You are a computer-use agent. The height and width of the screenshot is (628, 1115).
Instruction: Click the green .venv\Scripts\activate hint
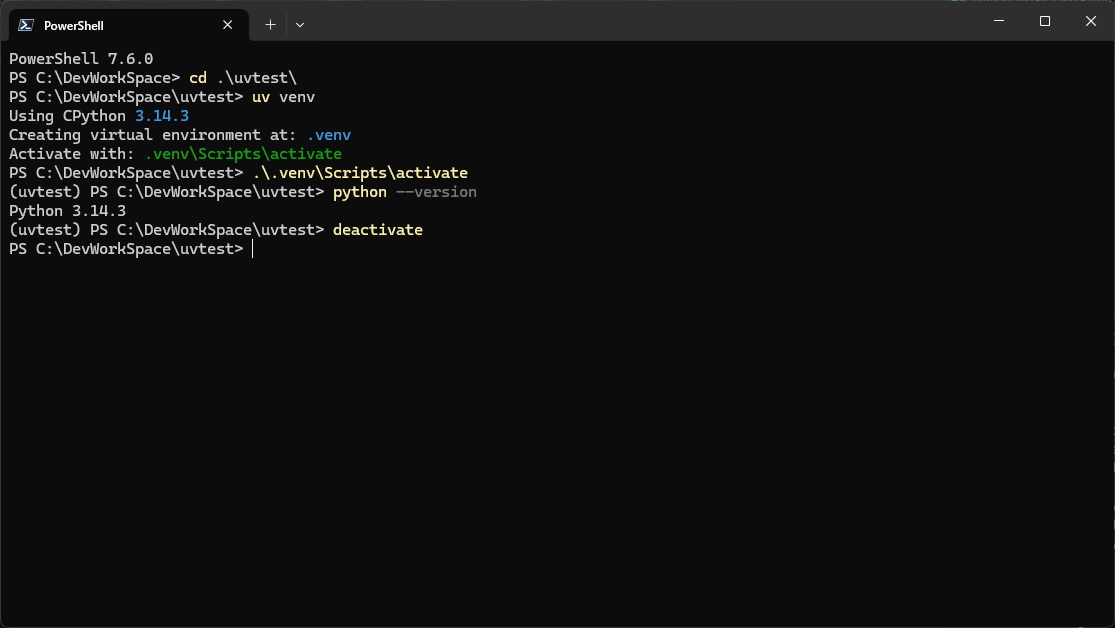coord(243,154)
